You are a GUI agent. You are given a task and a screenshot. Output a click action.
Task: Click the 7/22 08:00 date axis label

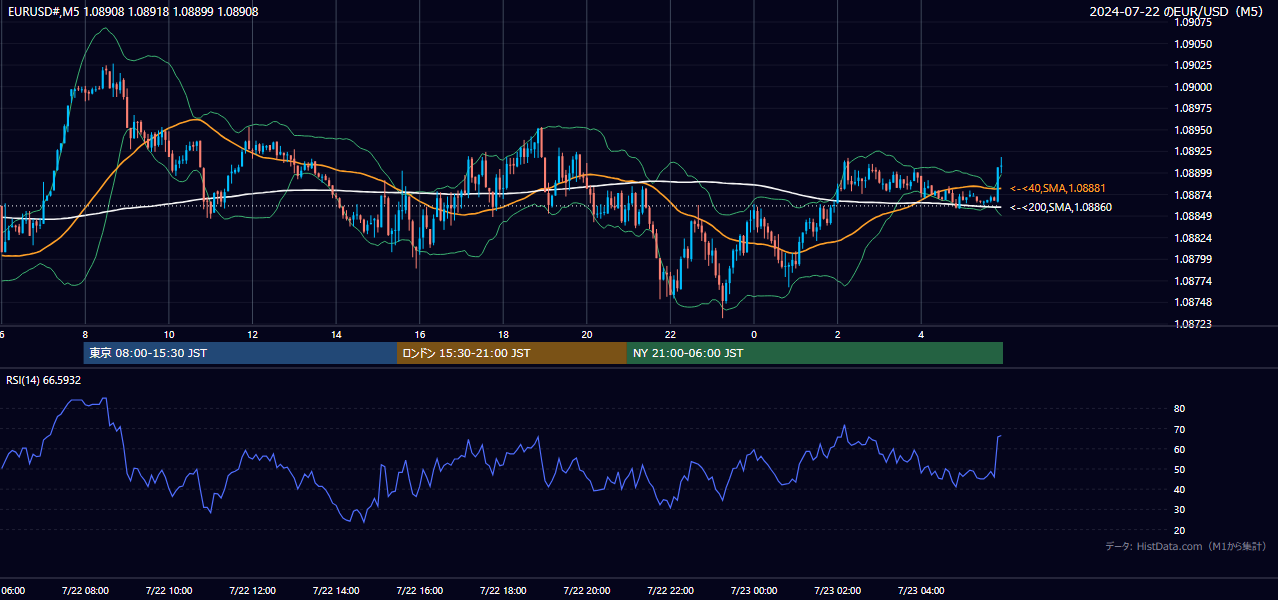point(85,590)
